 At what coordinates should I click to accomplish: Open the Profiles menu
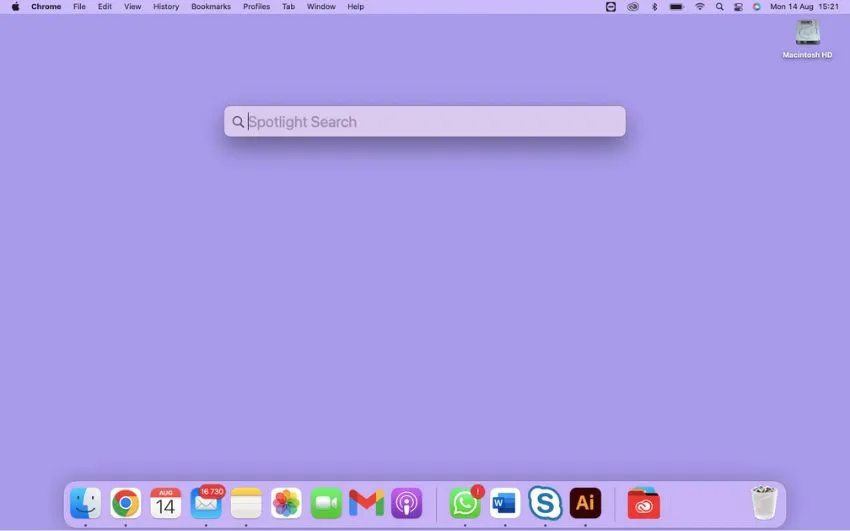256,7
